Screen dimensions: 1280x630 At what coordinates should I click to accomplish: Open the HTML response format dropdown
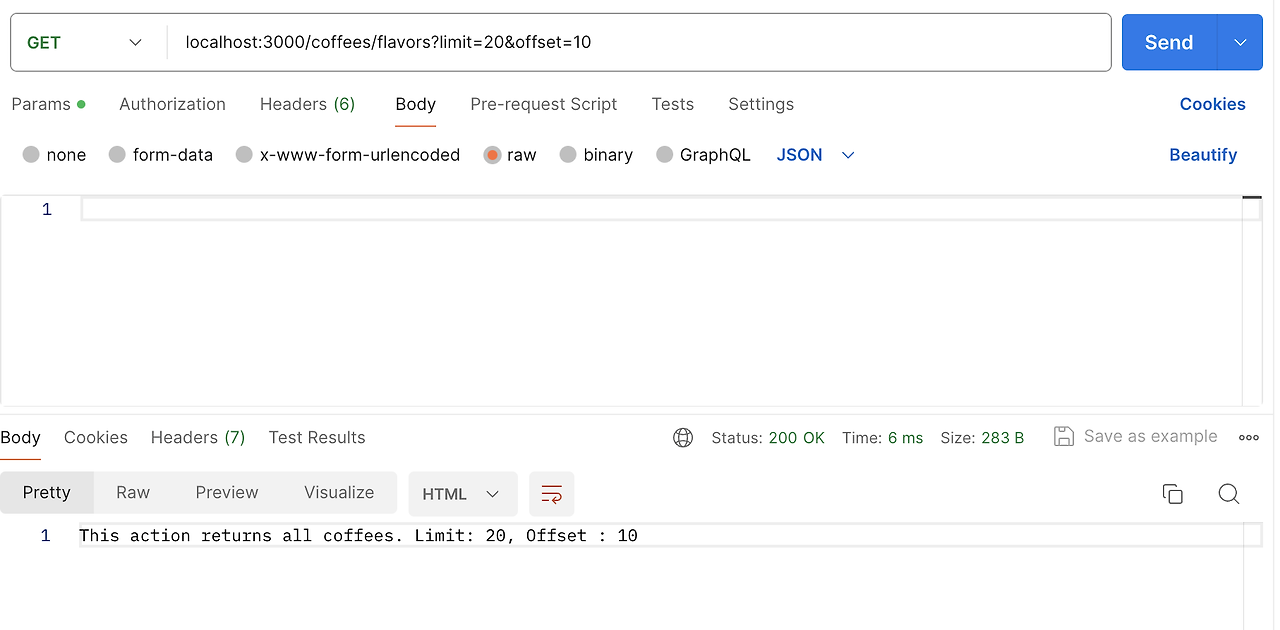pyautogui.click(x=462, y=494)
